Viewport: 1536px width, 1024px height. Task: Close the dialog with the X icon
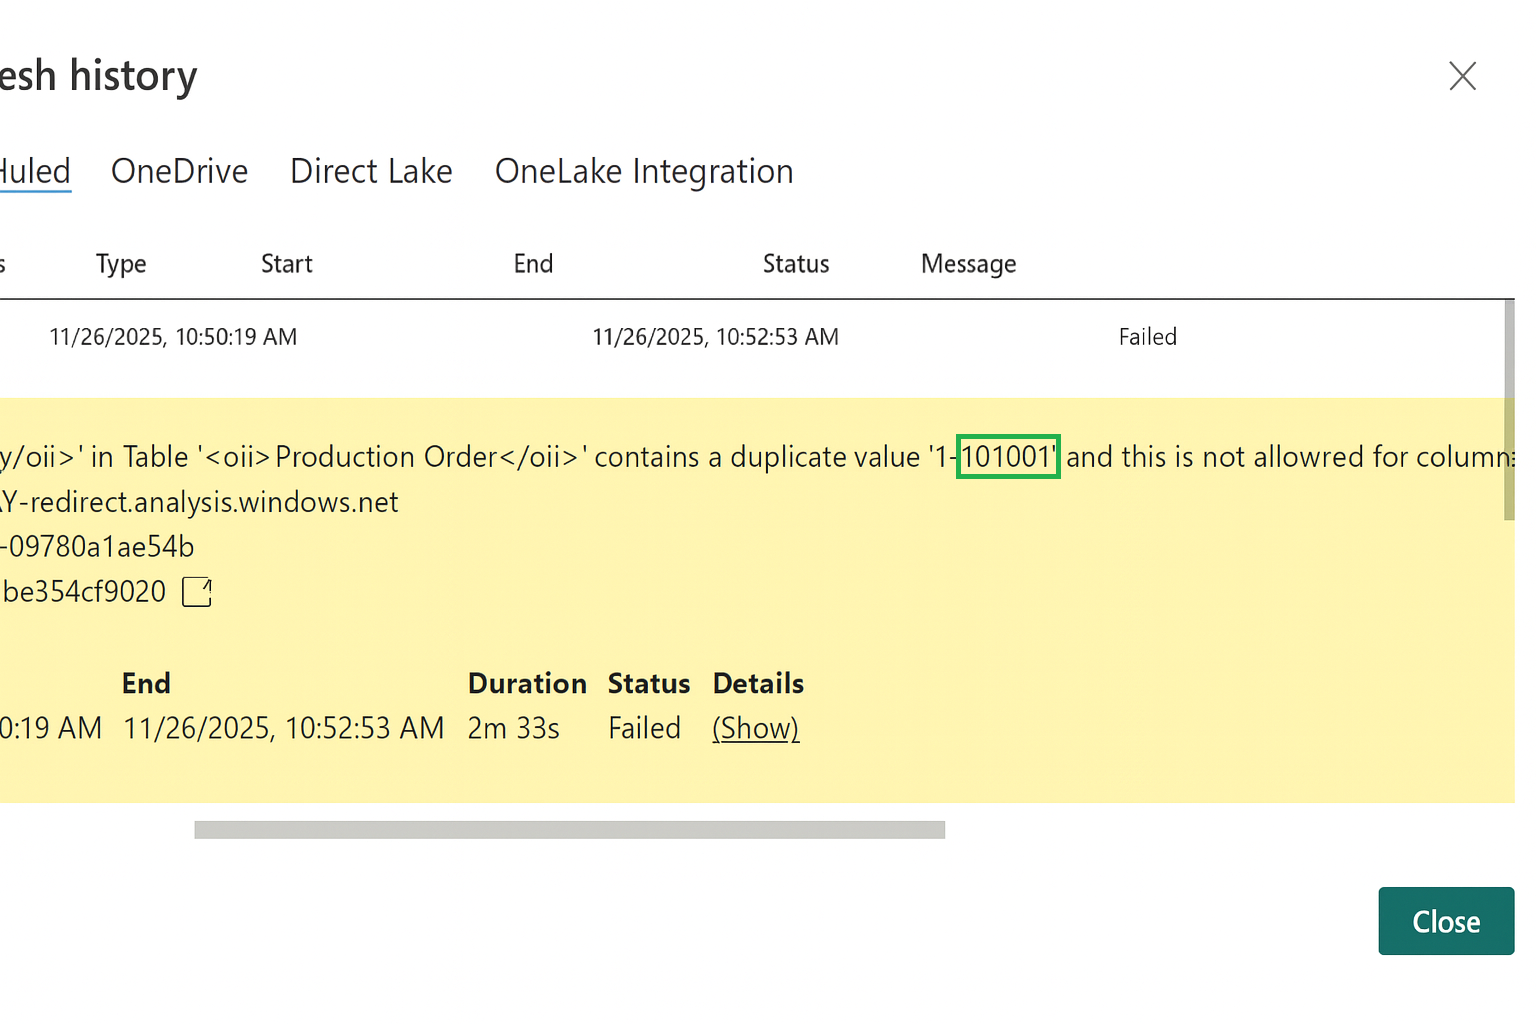pyautogui.click(x=1462, y=76)
